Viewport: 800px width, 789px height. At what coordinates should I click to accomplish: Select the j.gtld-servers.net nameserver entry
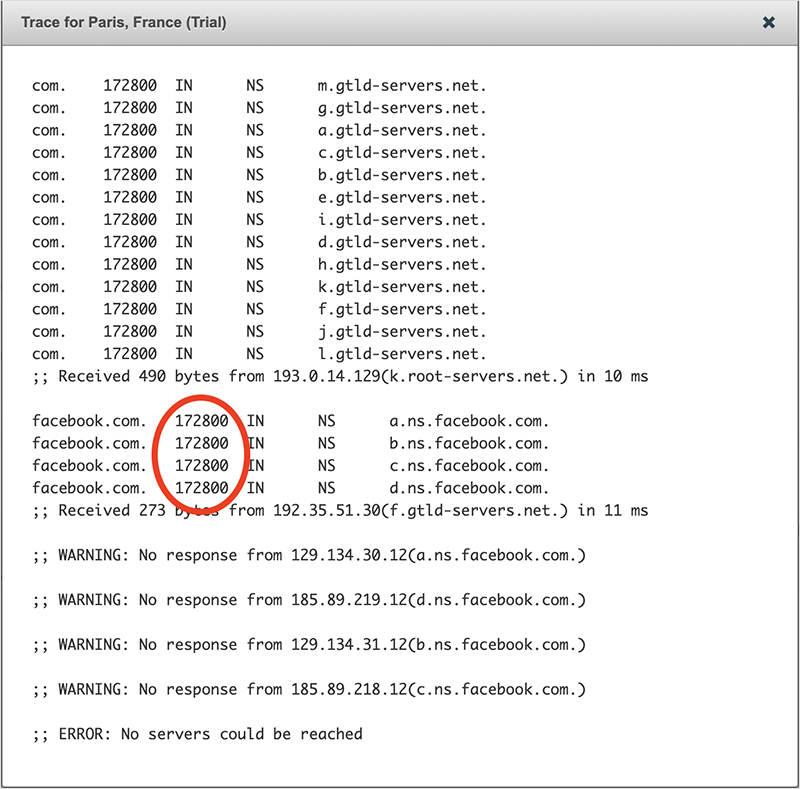tap(401, 331)
